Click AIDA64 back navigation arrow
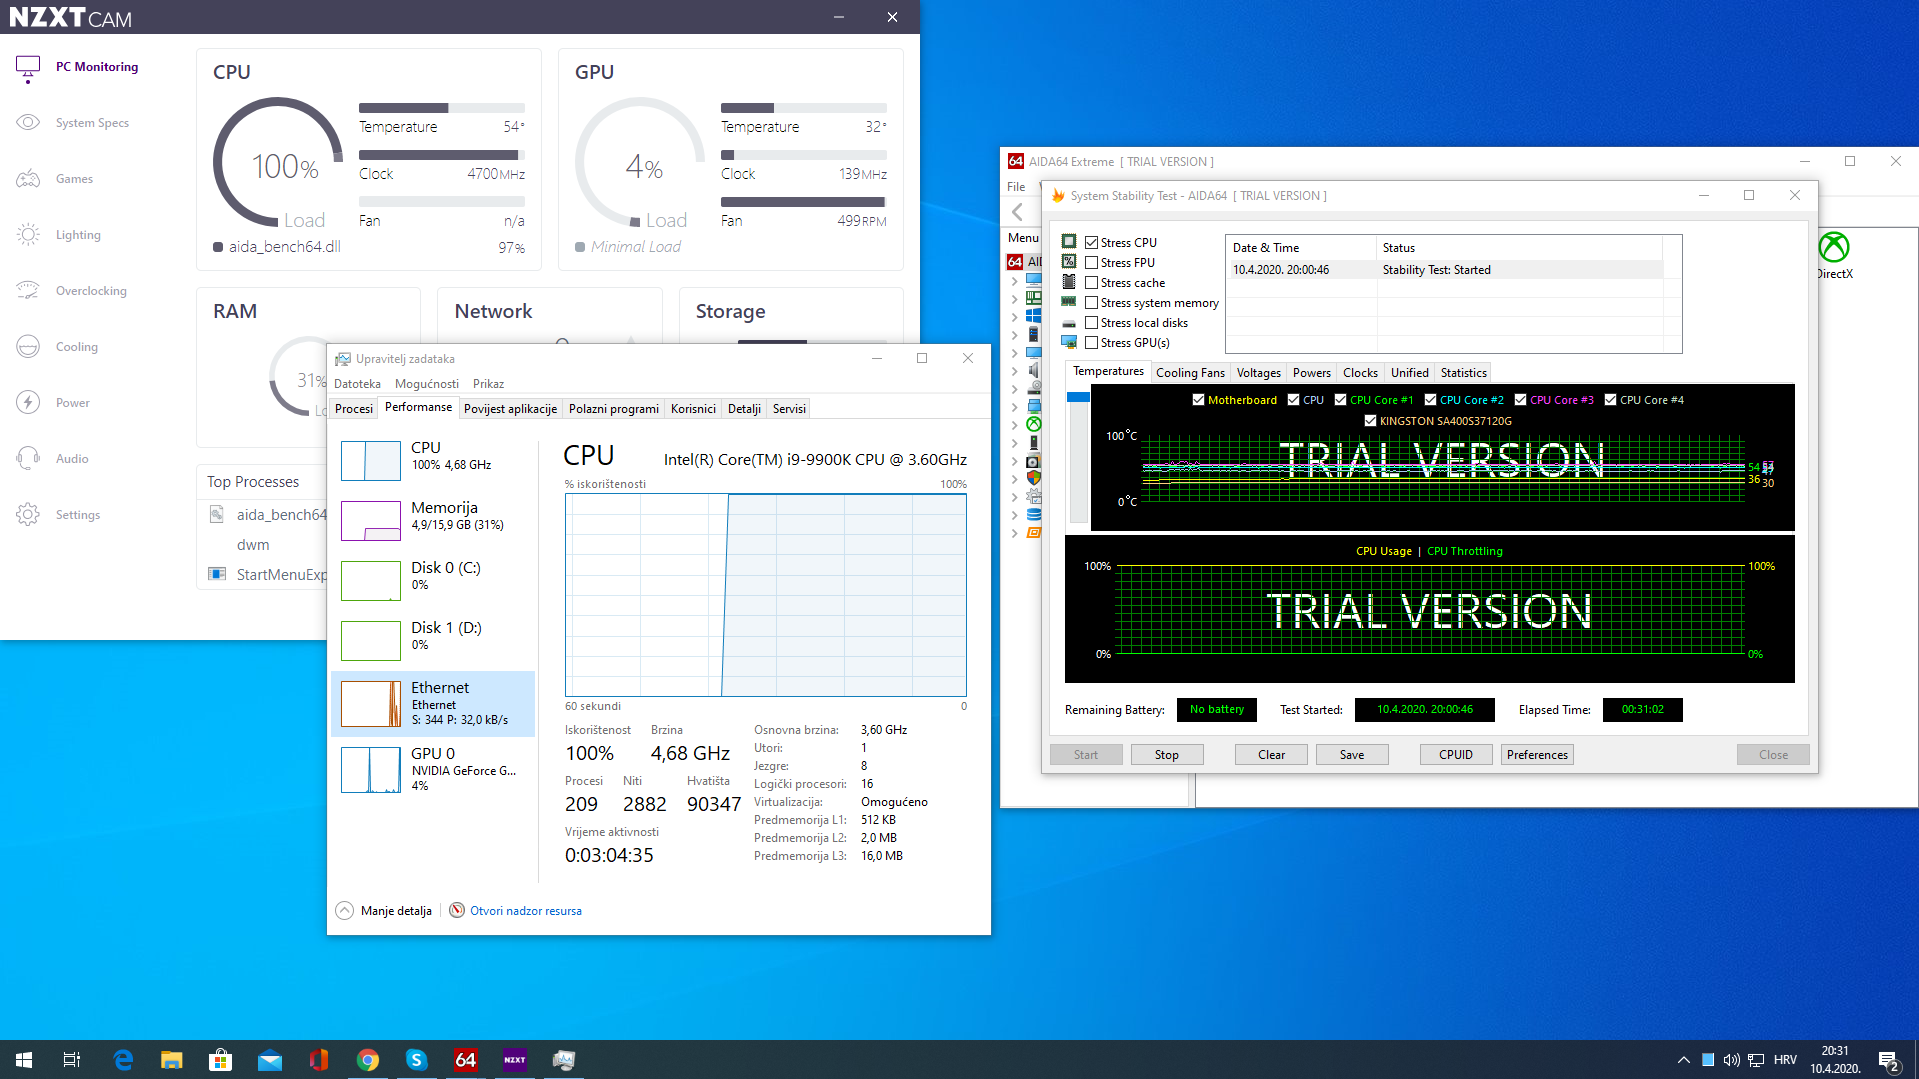This screenshot has height=1079, width=1919. pos(1017,212)
